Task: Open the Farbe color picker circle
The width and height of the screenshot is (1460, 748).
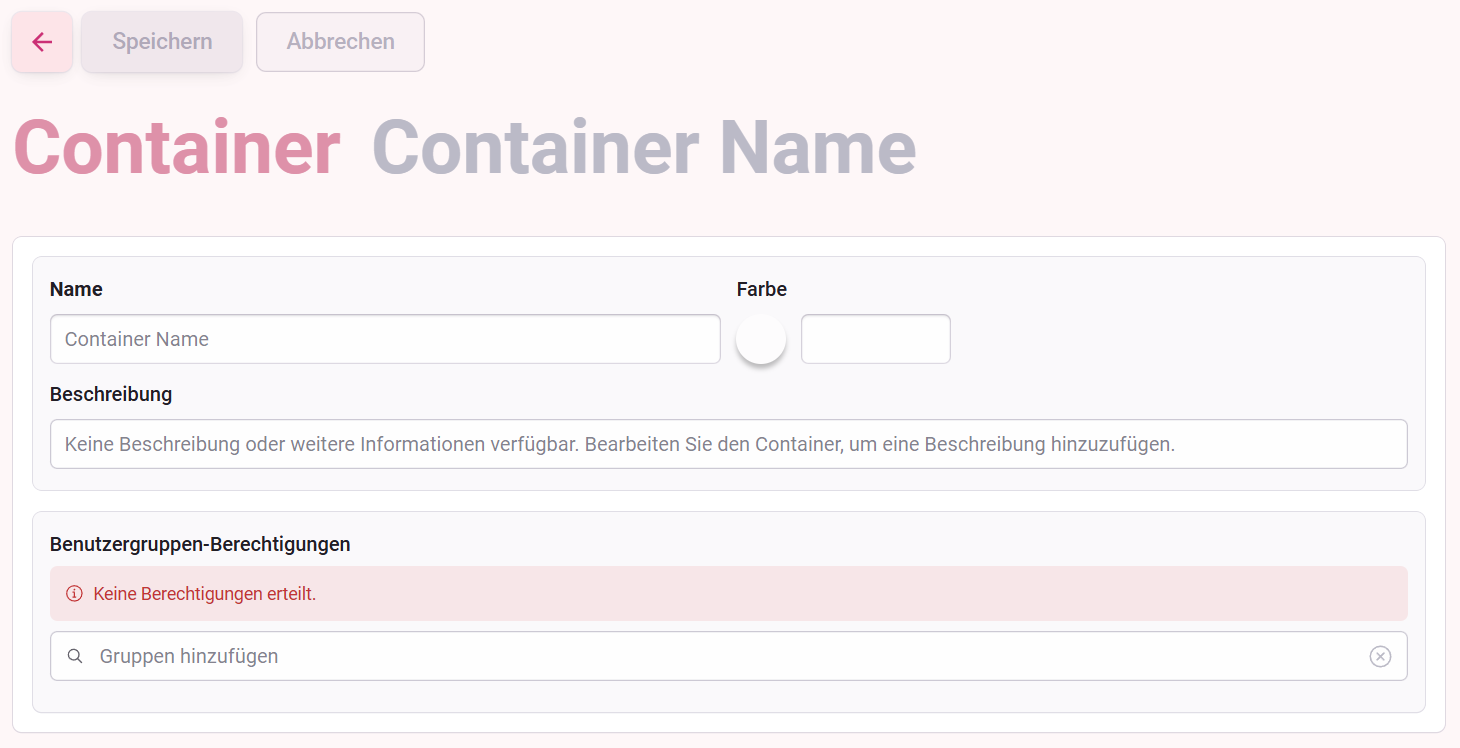Action: pos(761,339)
